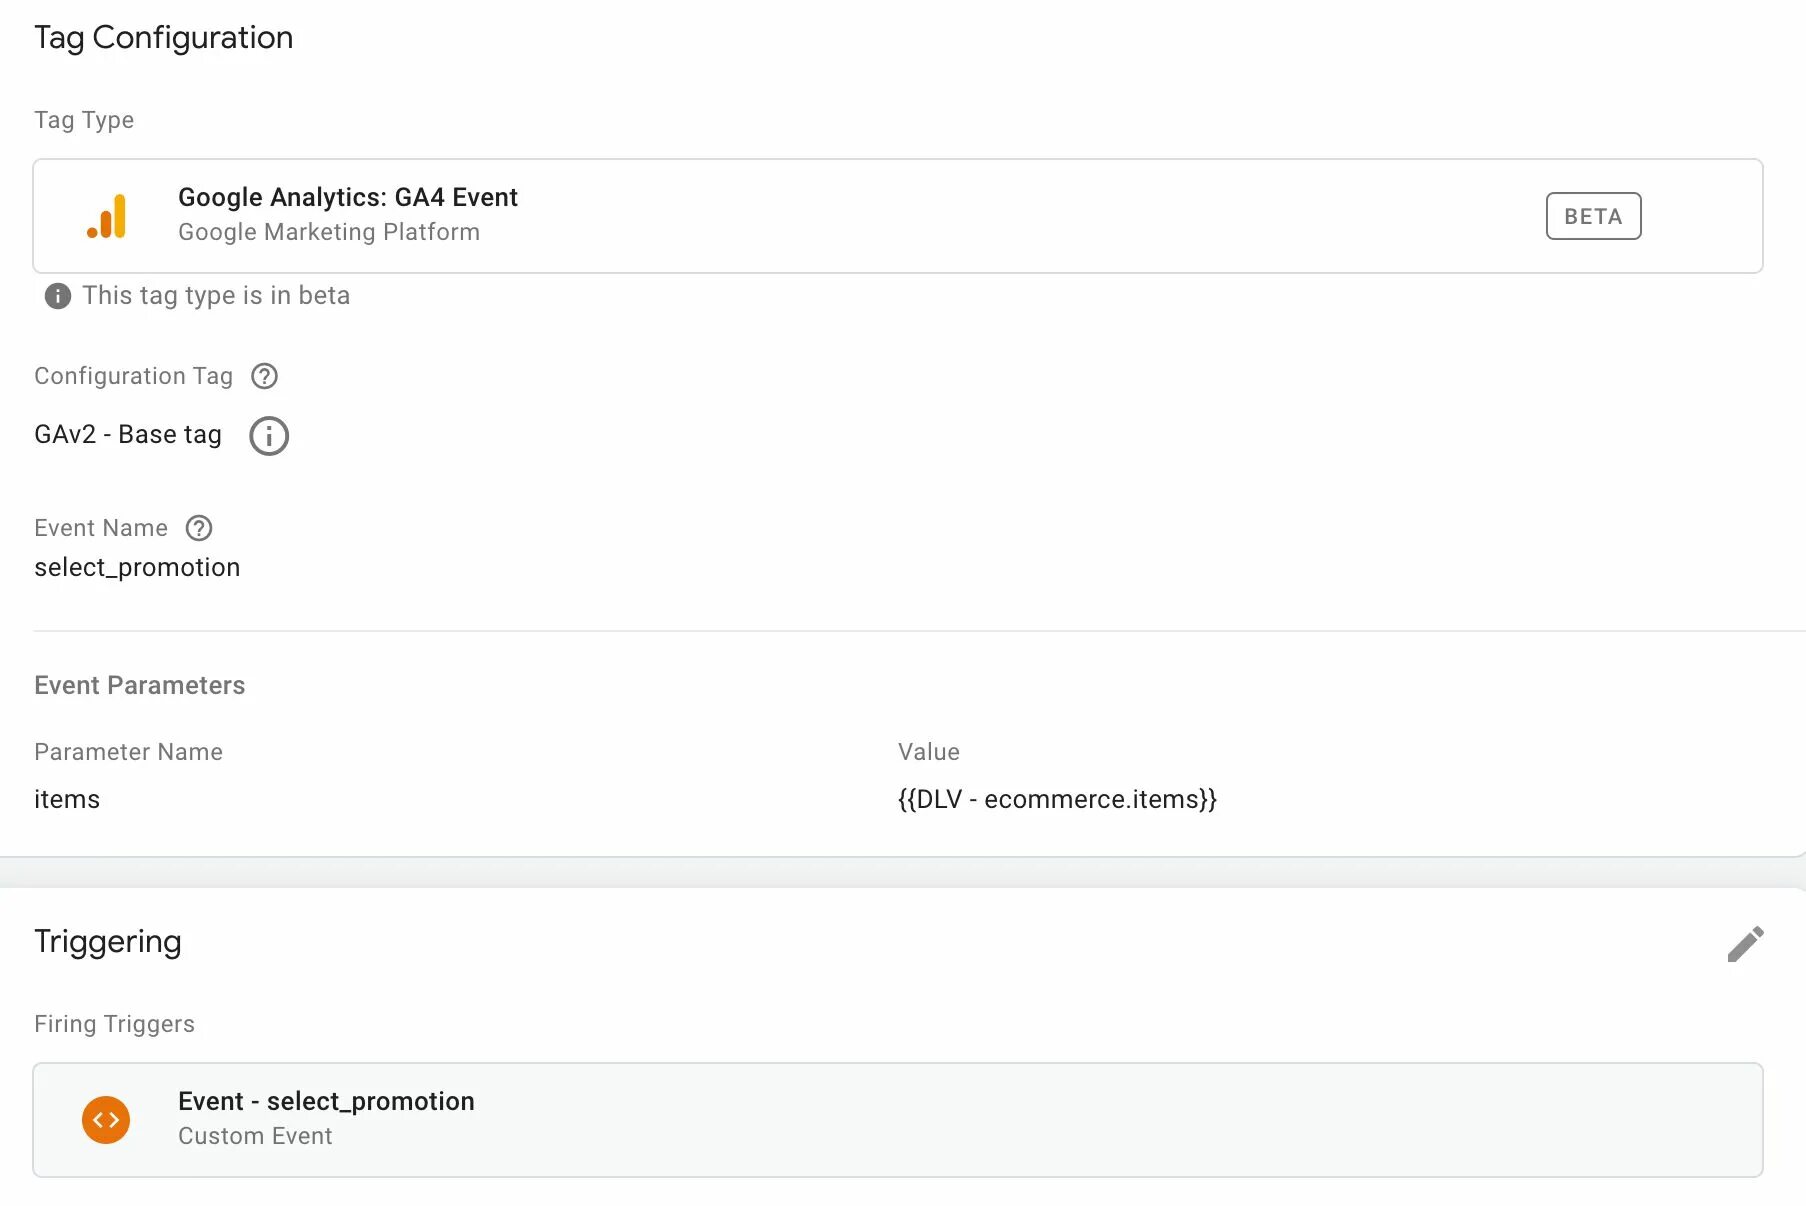This screenshot has width=1806, height=1206.
Task: Click the Custom Event trigger type label
Action: pos(255,1136)
